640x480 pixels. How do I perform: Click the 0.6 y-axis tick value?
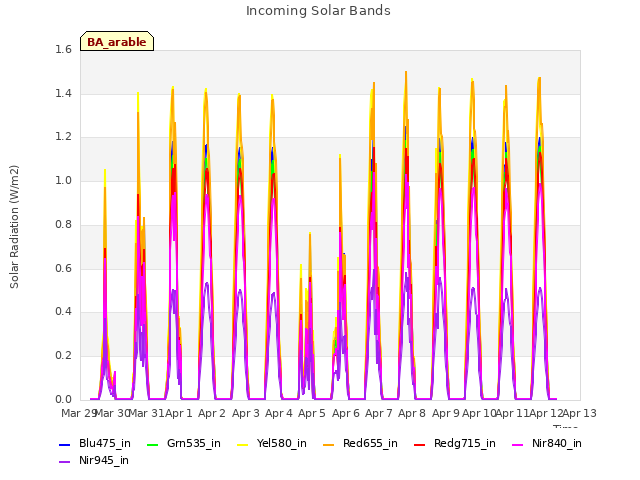[x=63, y=269]
